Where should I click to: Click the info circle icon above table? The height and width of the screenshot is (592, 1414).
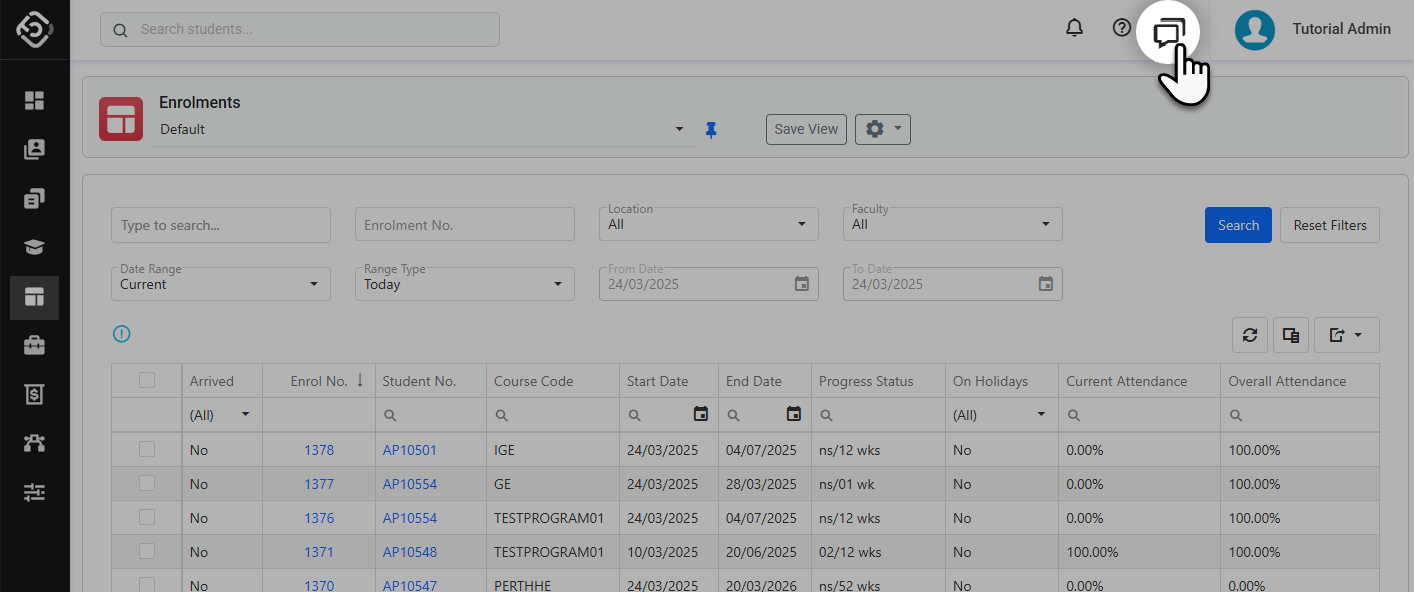[122, 335]
